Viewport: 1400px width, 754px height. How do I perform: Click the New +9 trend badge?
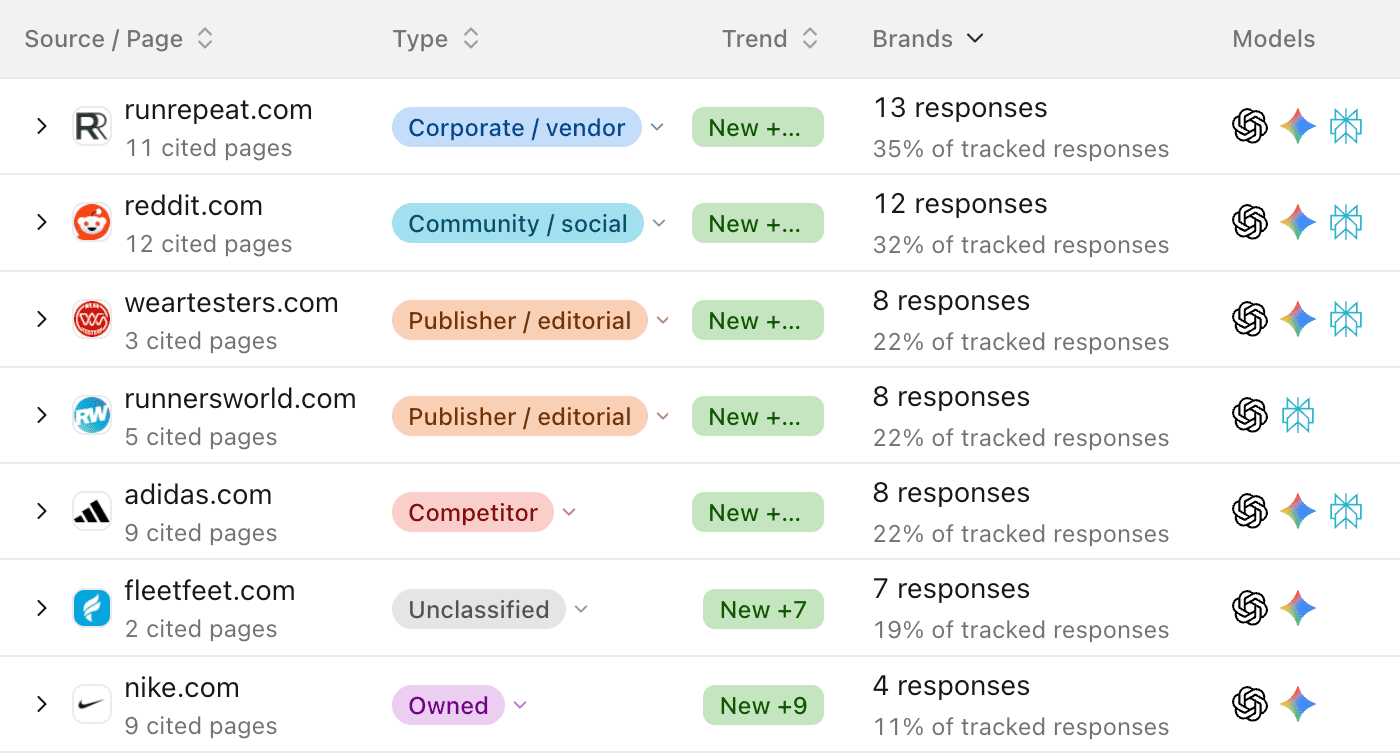(763, 705)
